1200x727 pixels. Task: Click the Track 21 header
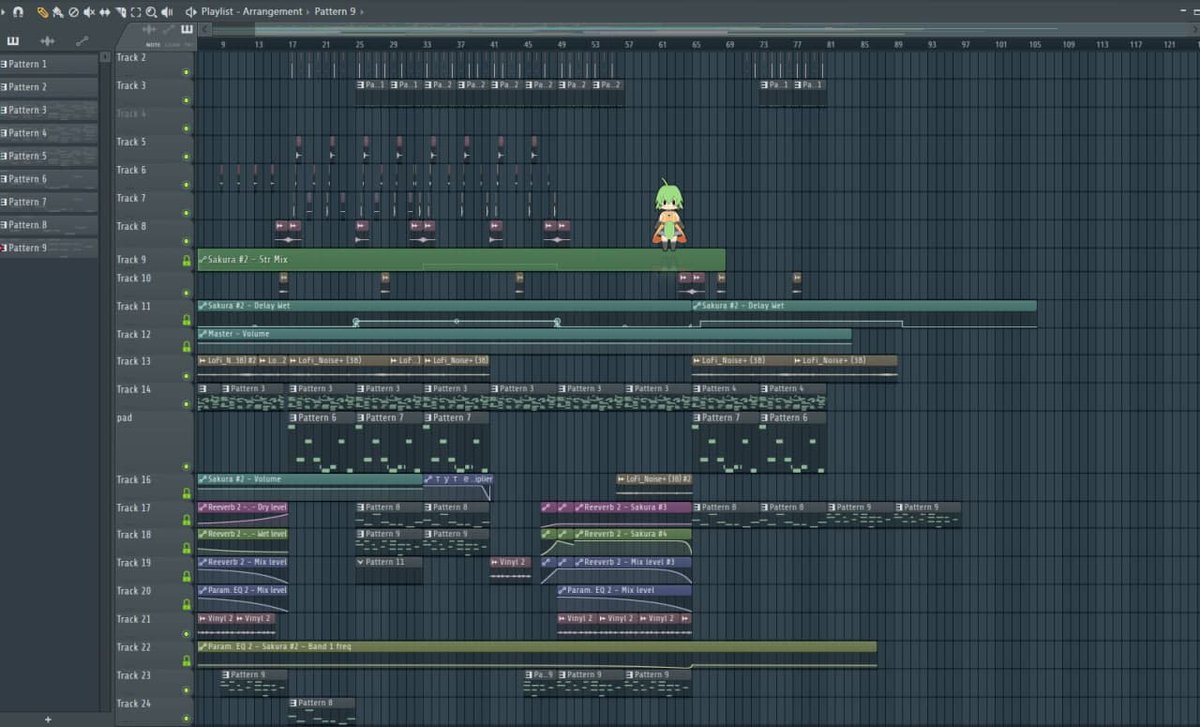click(x=154, y=626)
